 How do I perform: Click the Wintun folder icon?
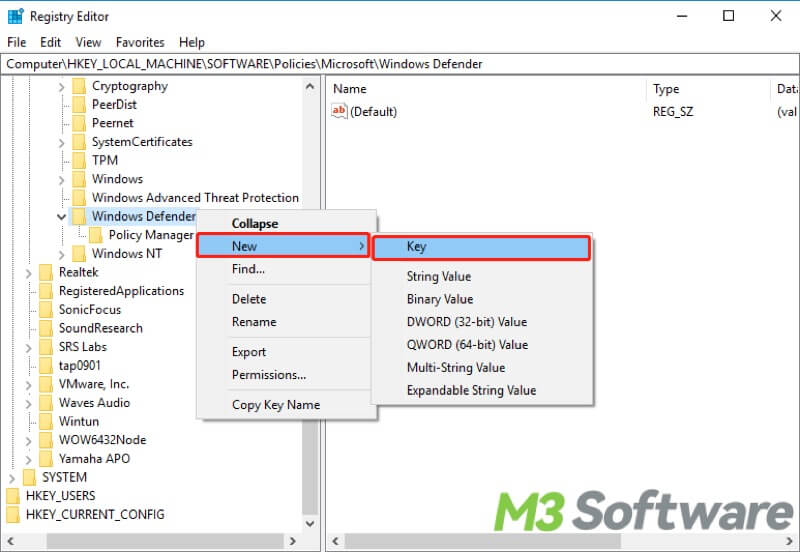(x=46, y=421)
